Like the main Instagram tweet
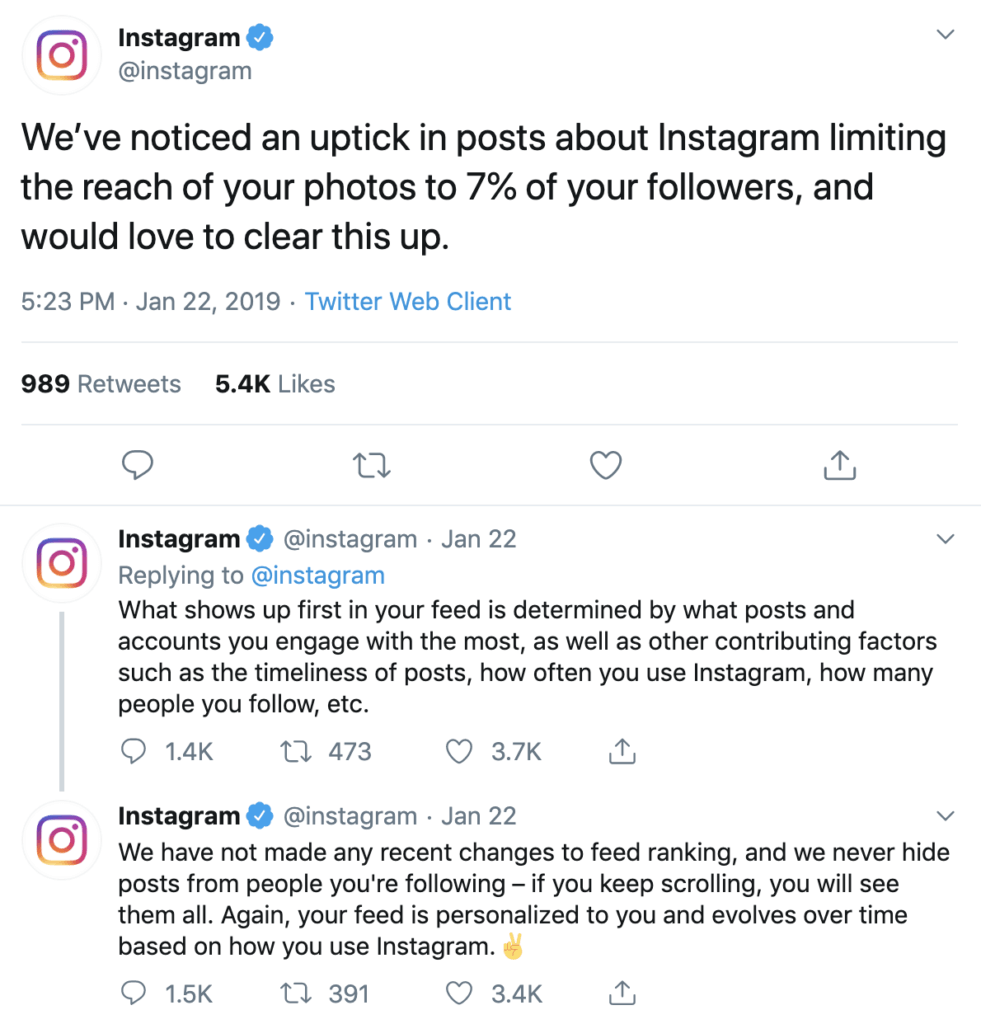This screenshot has width=981, height=1024. coord(606,465)
